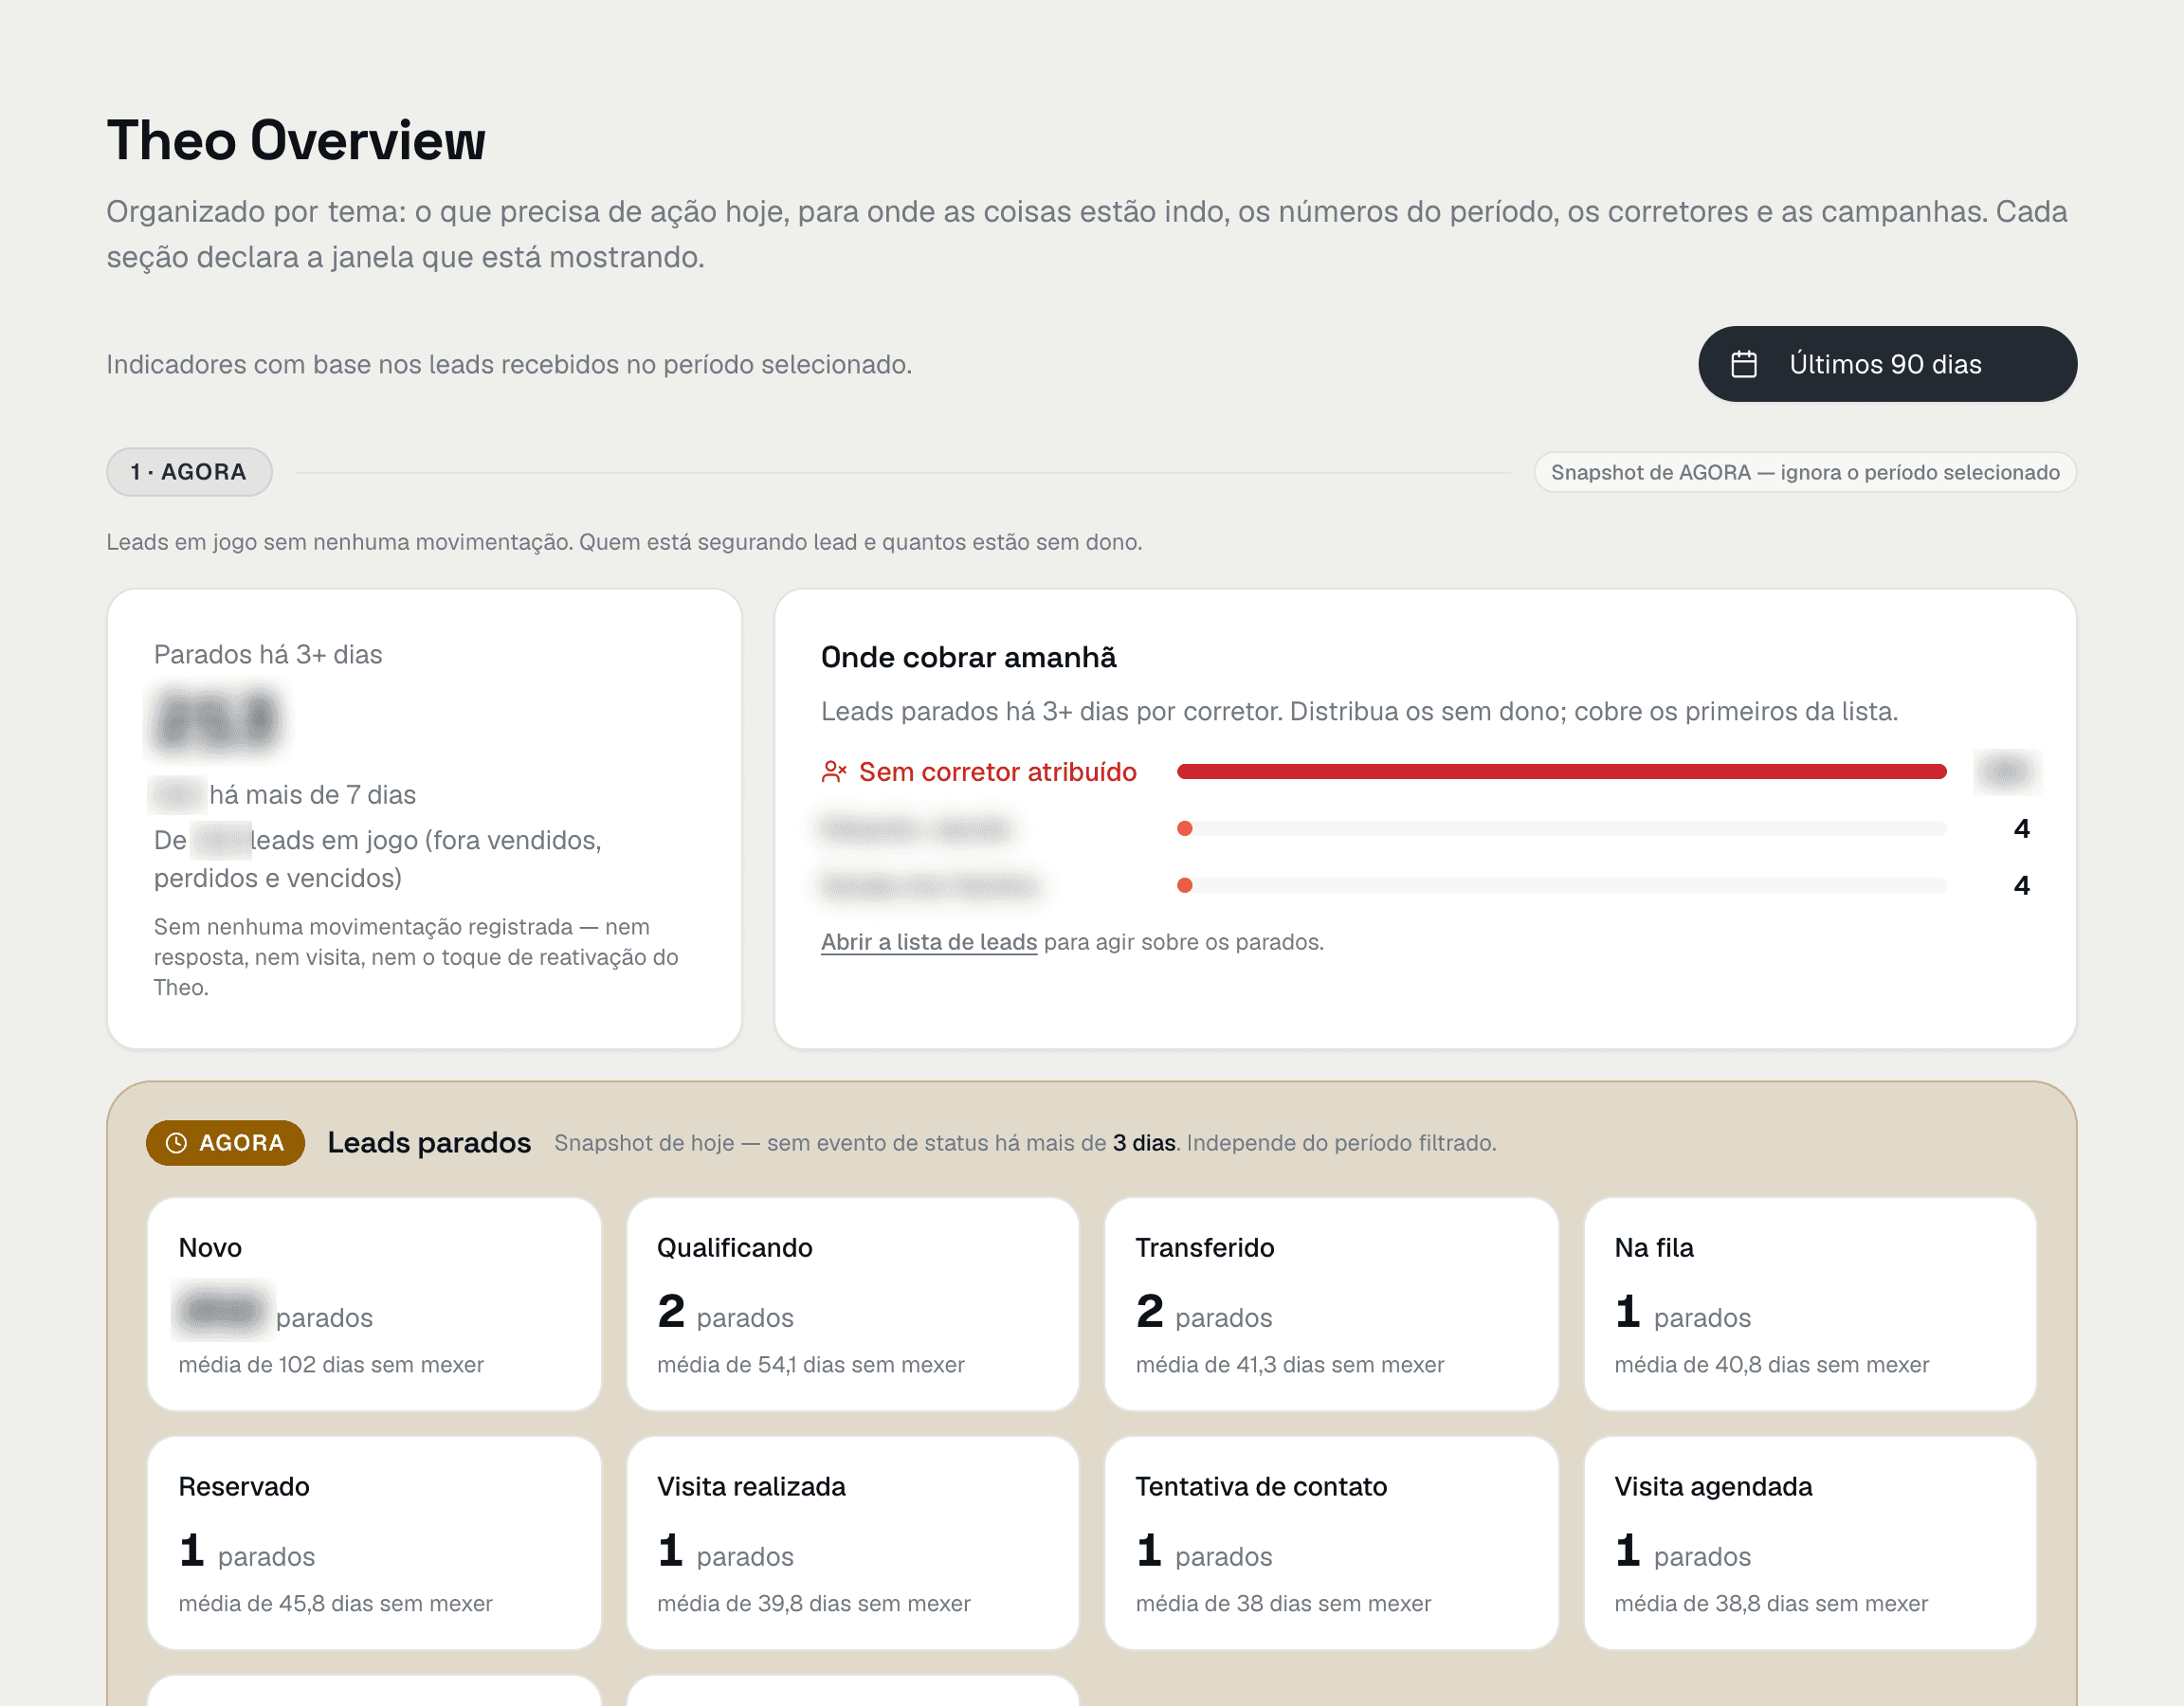Click the "Onde cobrar amanhã" heading
2184x1706 pixels.
click(x=968, y=657)
